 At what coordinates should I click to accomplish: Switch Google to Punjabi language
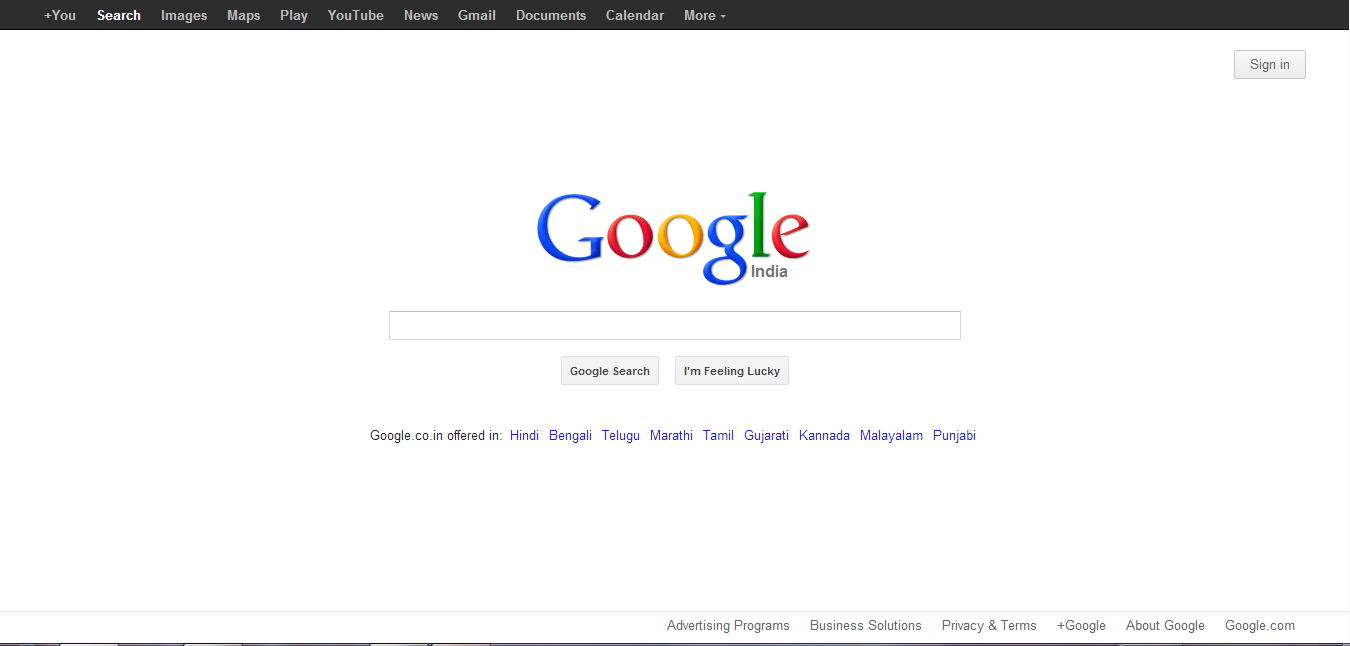pyautogui.click(x=954, y=435)
